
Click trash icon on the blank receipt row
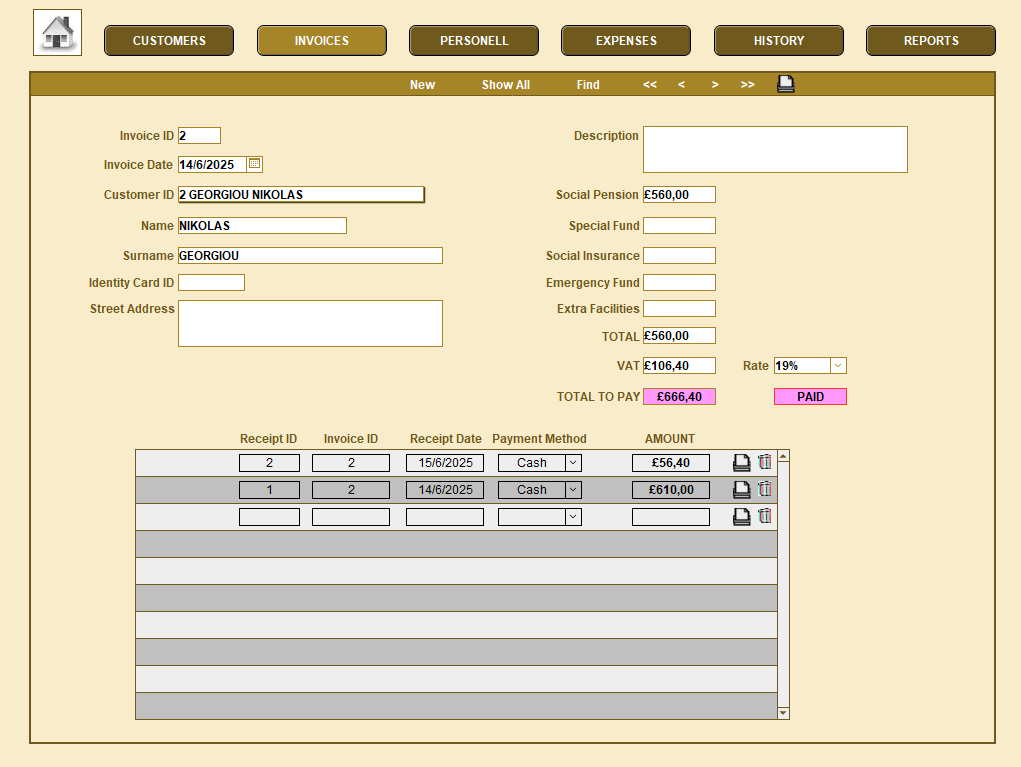point(765,516)
